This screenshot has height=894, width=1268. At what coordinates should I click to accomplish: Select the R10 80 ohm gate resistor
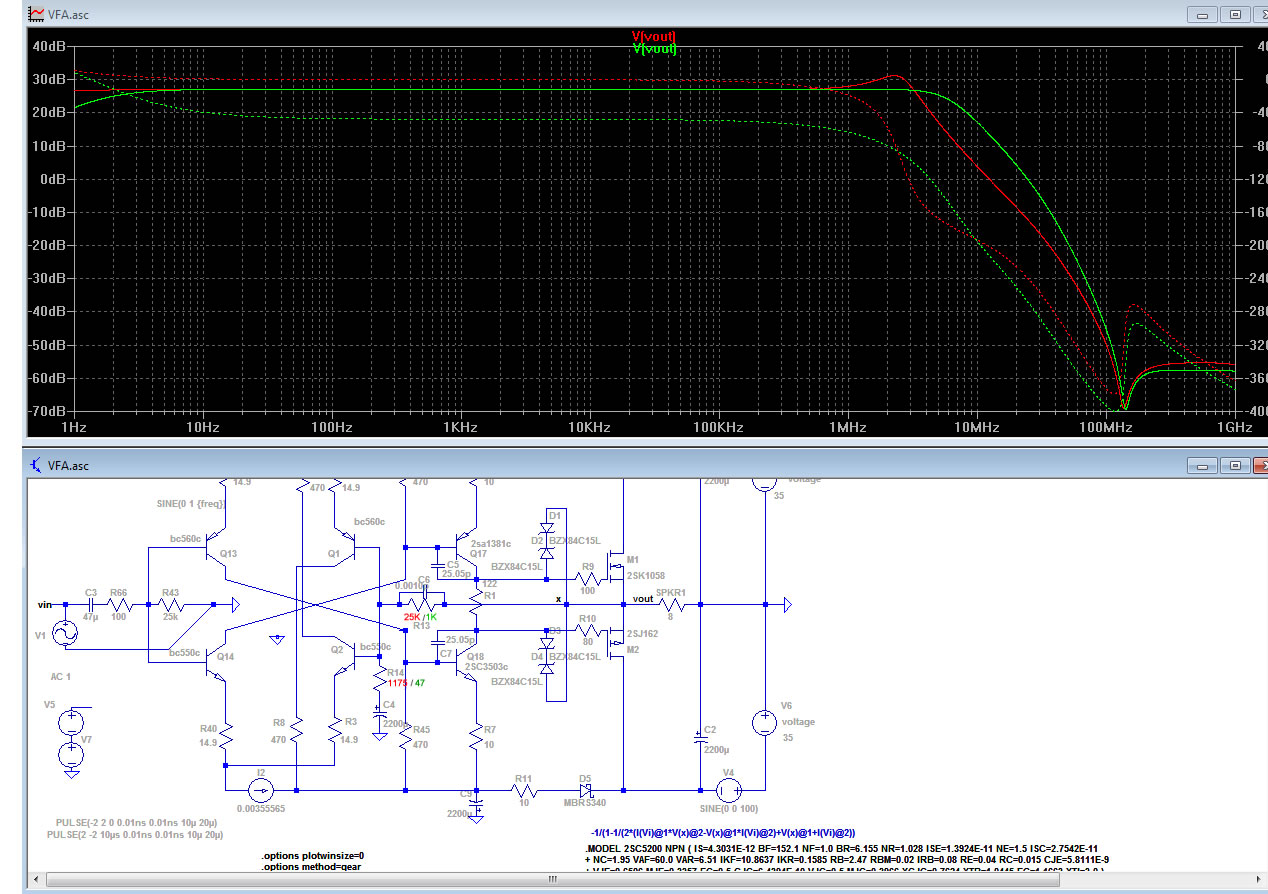click(587, 631)
